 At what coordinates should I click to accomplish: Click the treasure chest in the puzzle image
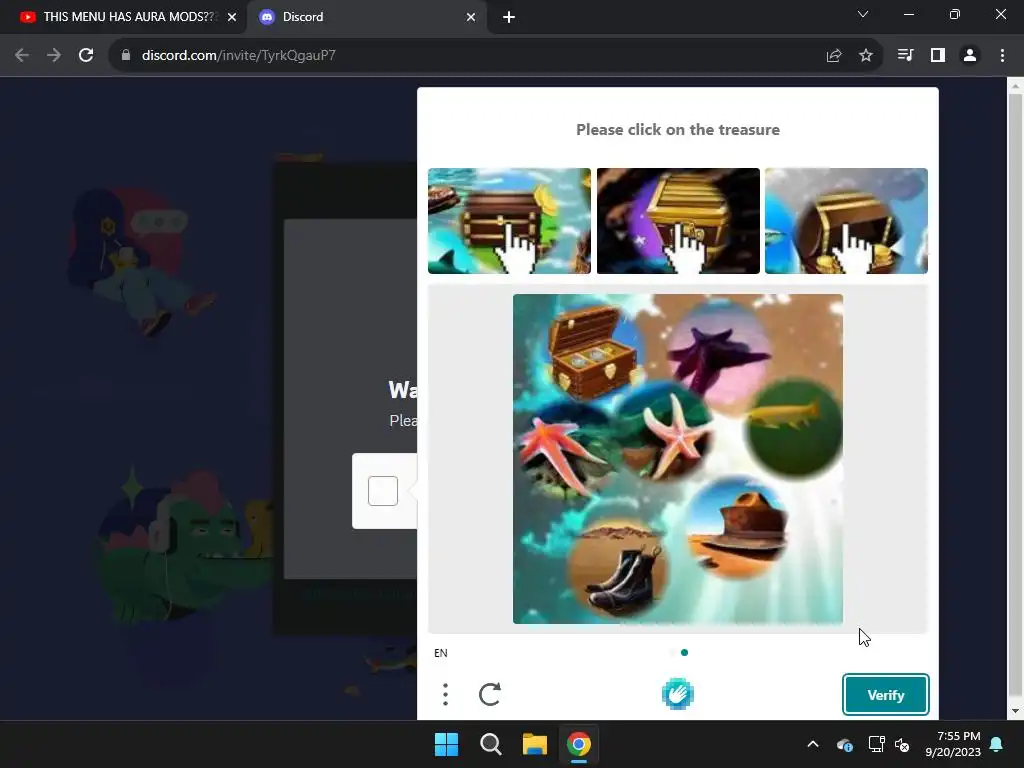[x=592, y=351]
